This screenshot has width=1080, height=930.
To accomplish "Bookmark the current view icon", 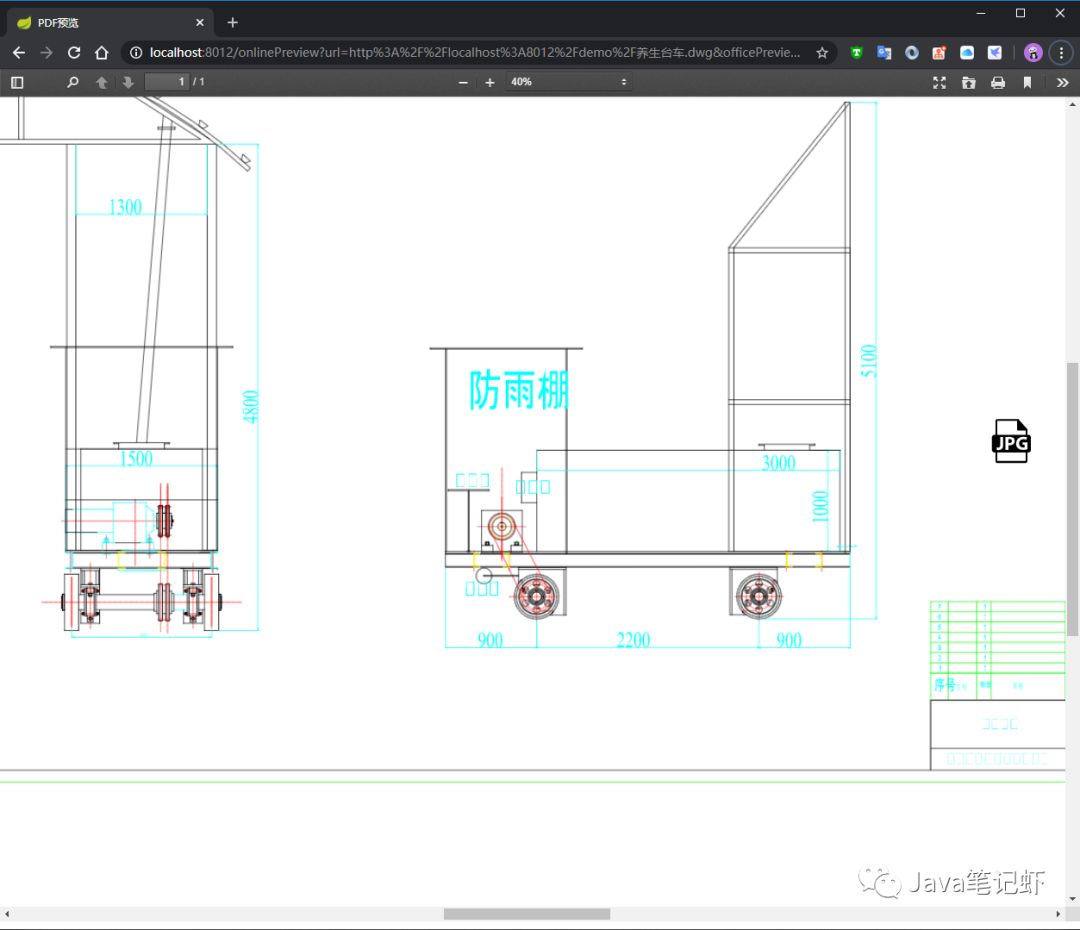I will coord(1027,83).
